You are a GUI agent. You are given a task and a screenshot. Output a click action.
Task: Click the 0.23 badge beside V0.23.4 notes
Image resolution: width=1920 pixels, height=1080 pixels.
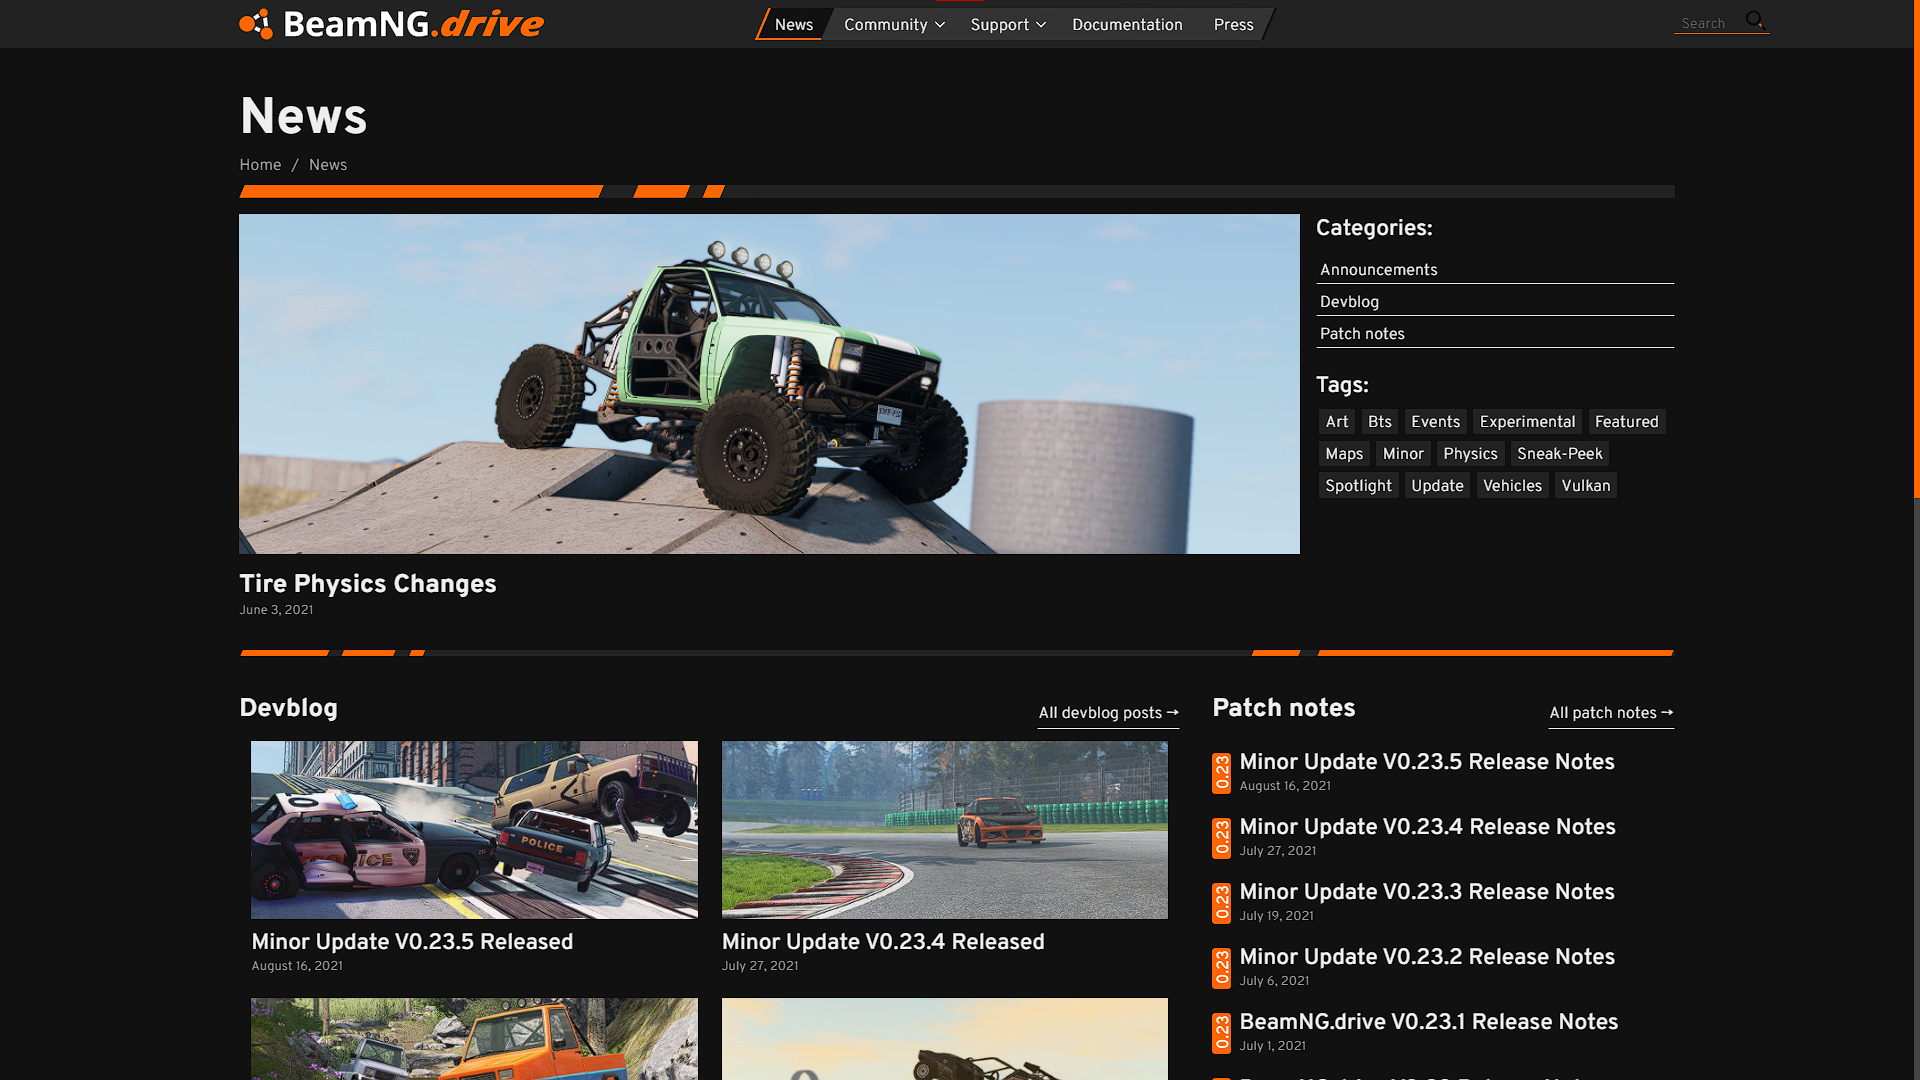(1221, 838)
